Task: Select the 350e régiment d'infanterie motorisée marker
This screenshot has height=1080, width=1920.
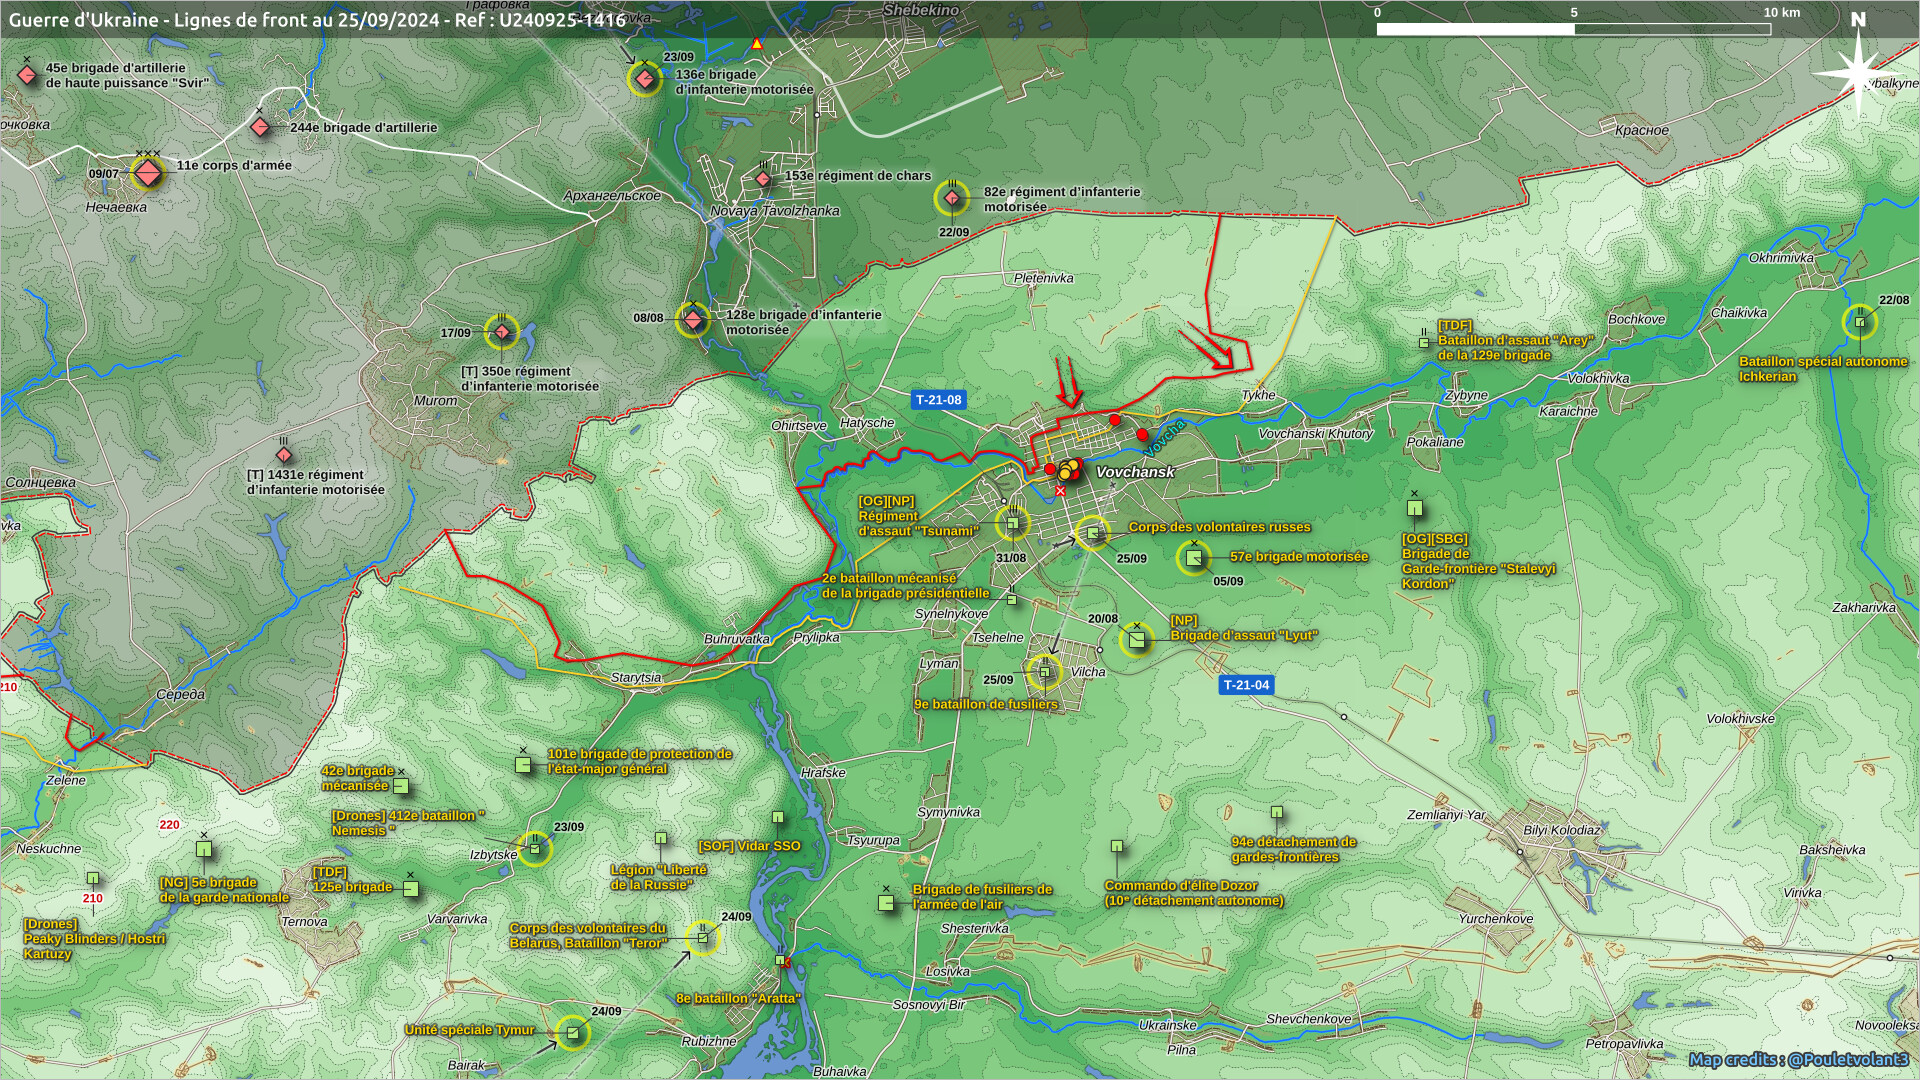Action: [502, 332]
